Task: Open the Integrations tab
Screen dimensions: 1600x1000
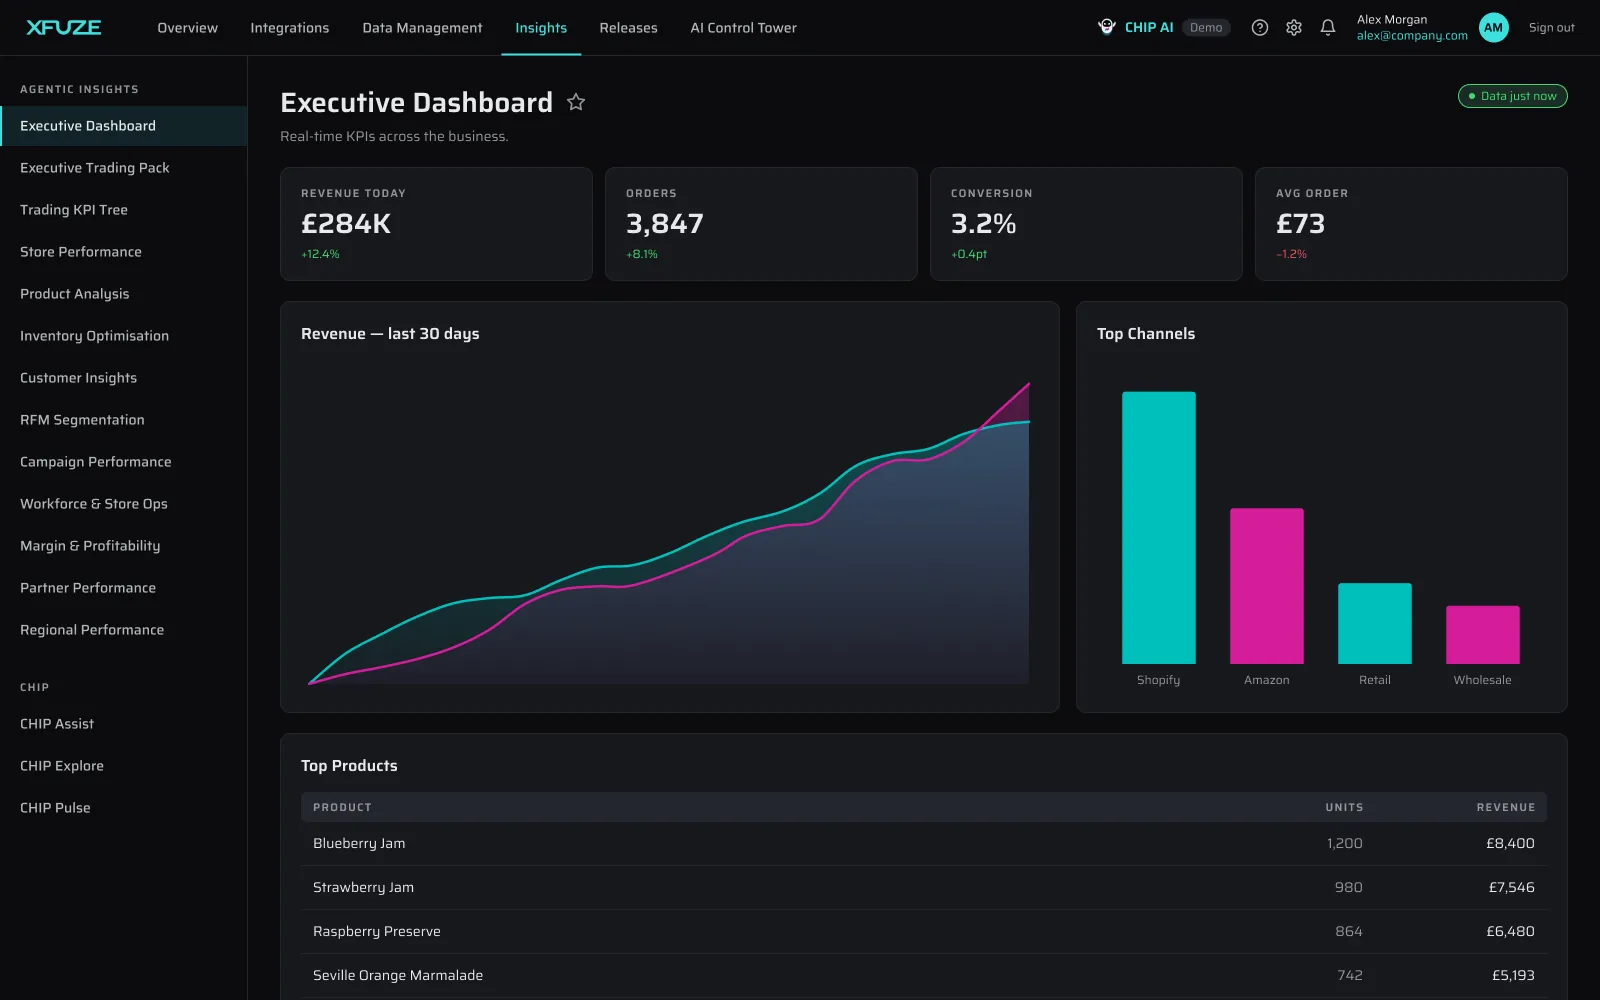Action: tap(289, 28)
